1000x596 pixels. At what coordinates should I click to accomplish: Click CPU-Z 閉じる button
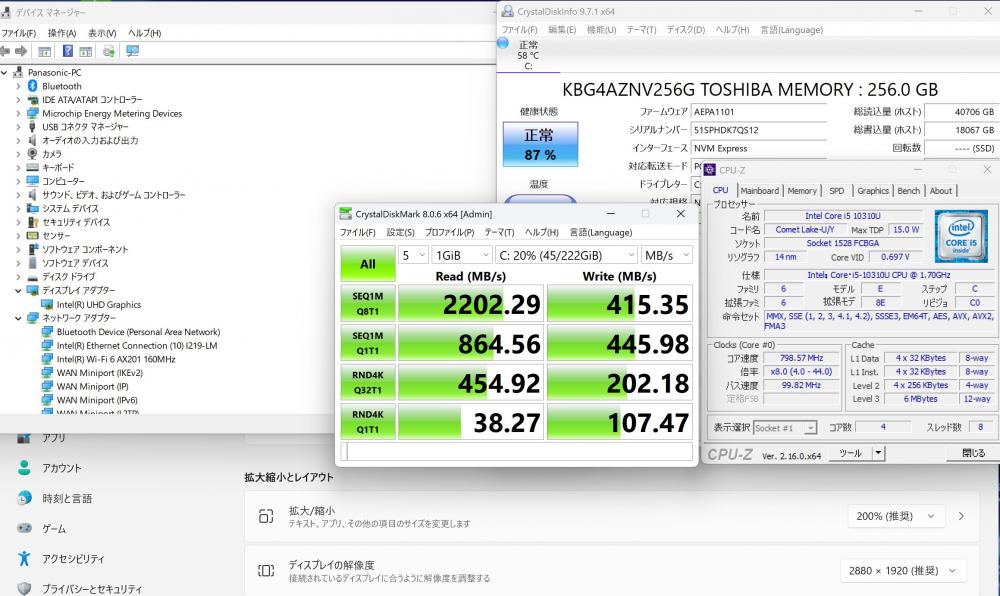[x=973, y=453]
